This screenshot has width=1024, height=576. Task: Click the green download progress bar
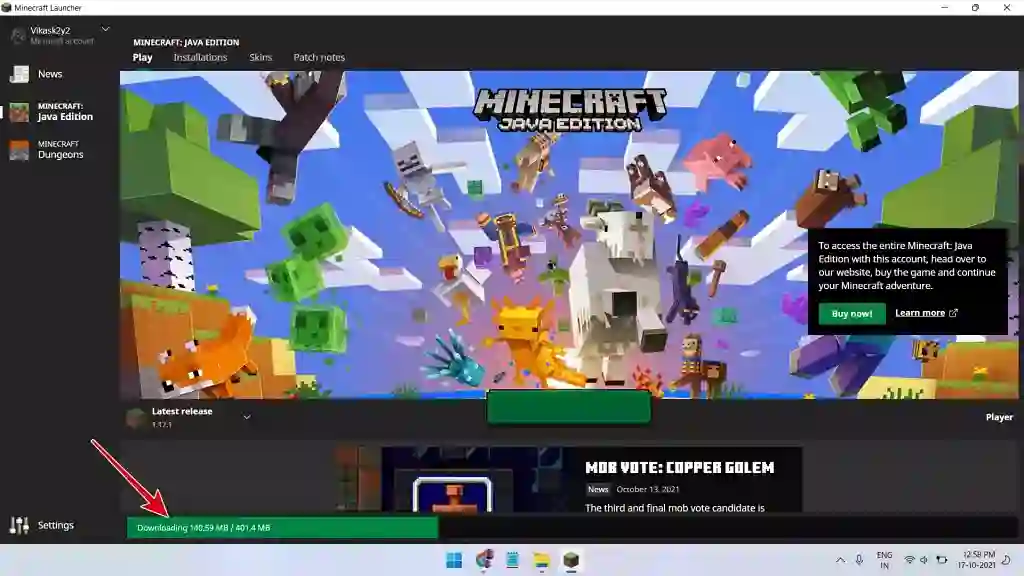click(282, 528)
